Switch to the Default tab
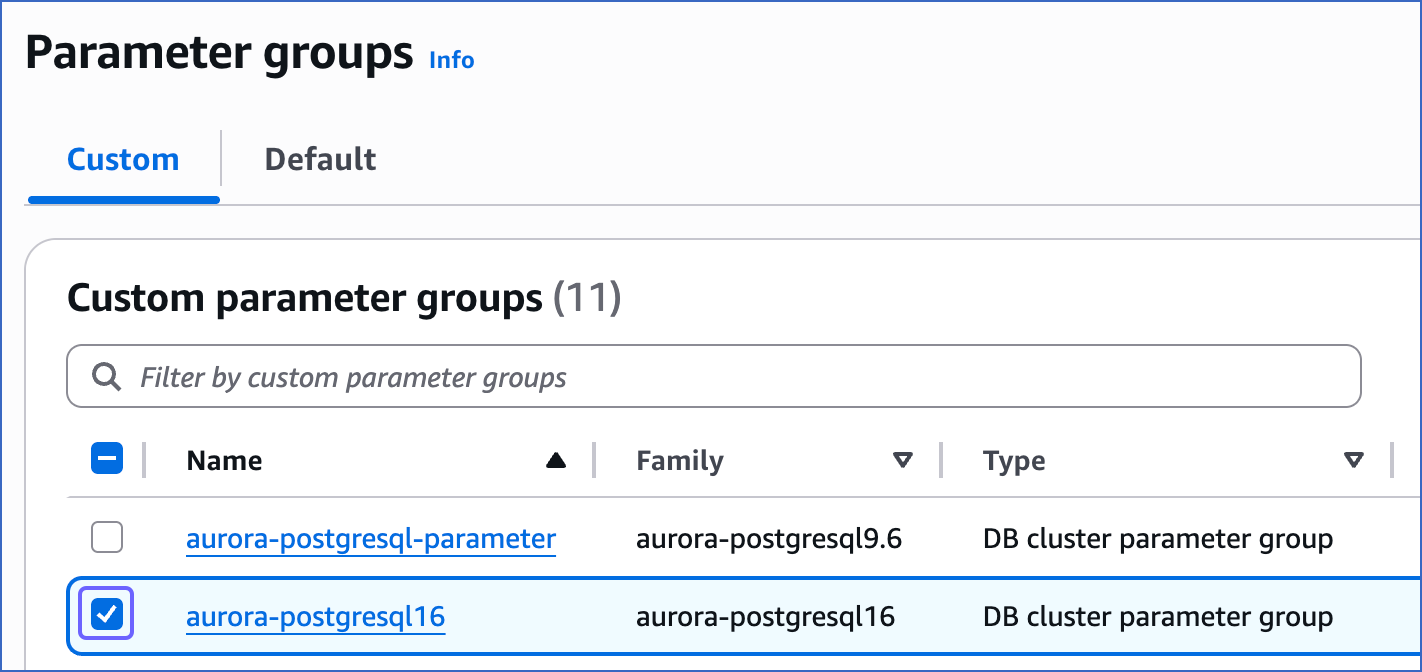 [320, 158]
